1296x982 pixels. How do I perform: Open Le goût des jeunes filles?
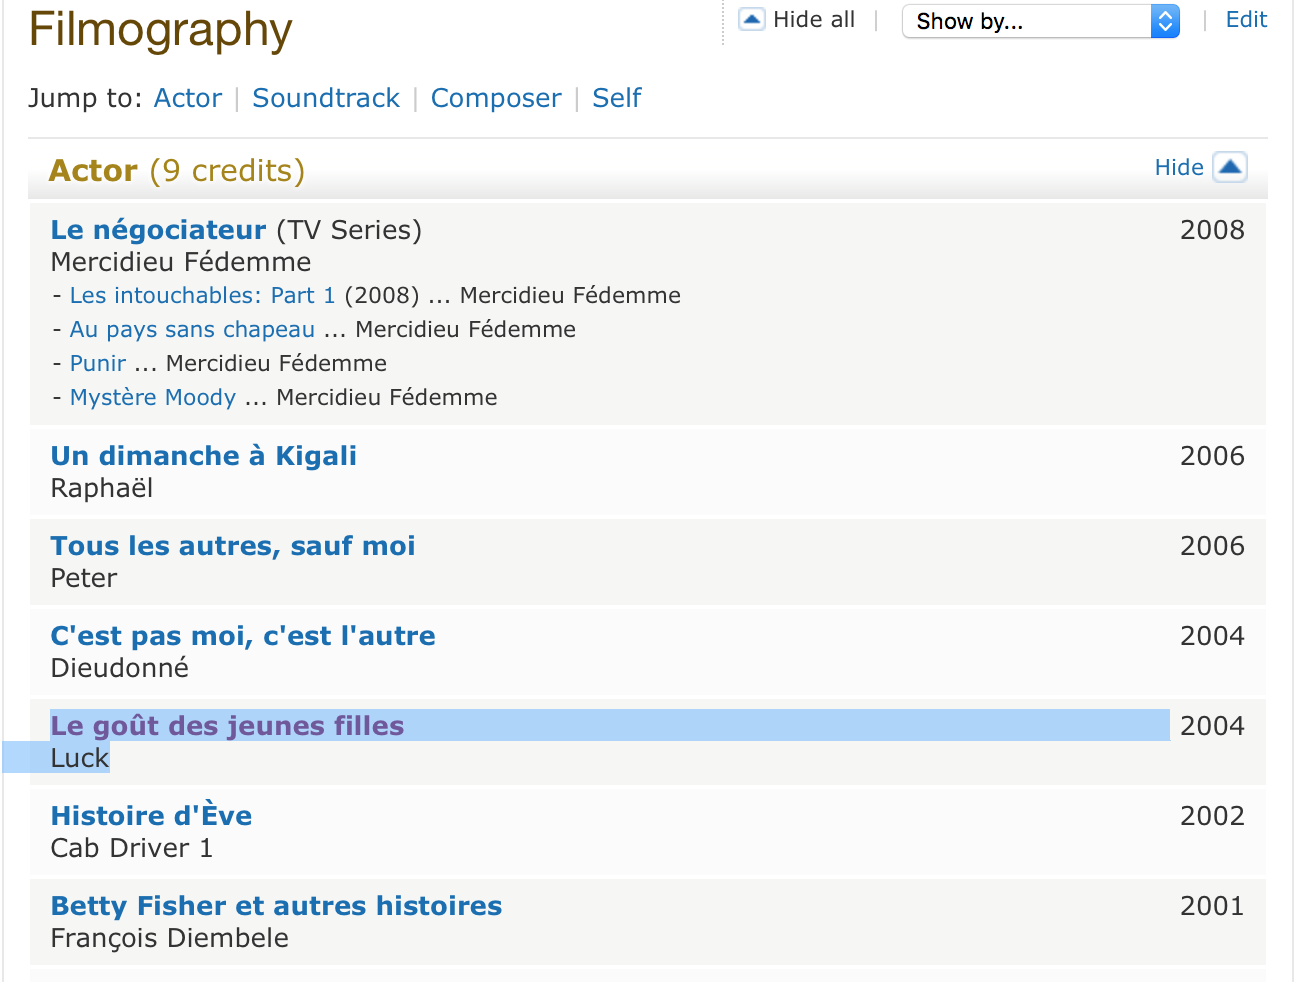(228, 726)
